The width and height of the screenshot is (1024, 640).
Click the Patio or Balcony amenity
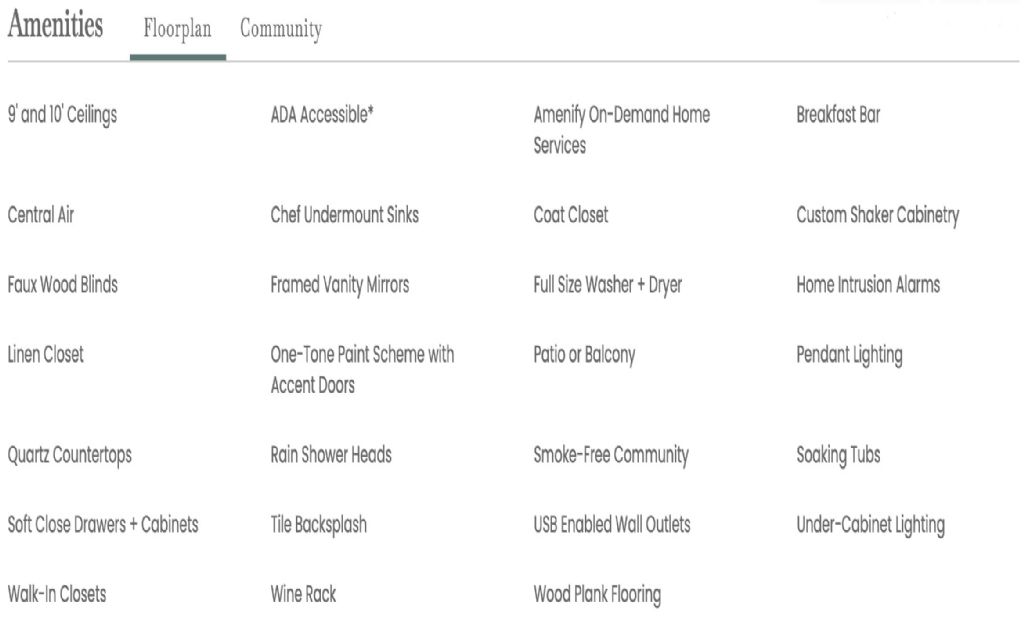[584, 355]
